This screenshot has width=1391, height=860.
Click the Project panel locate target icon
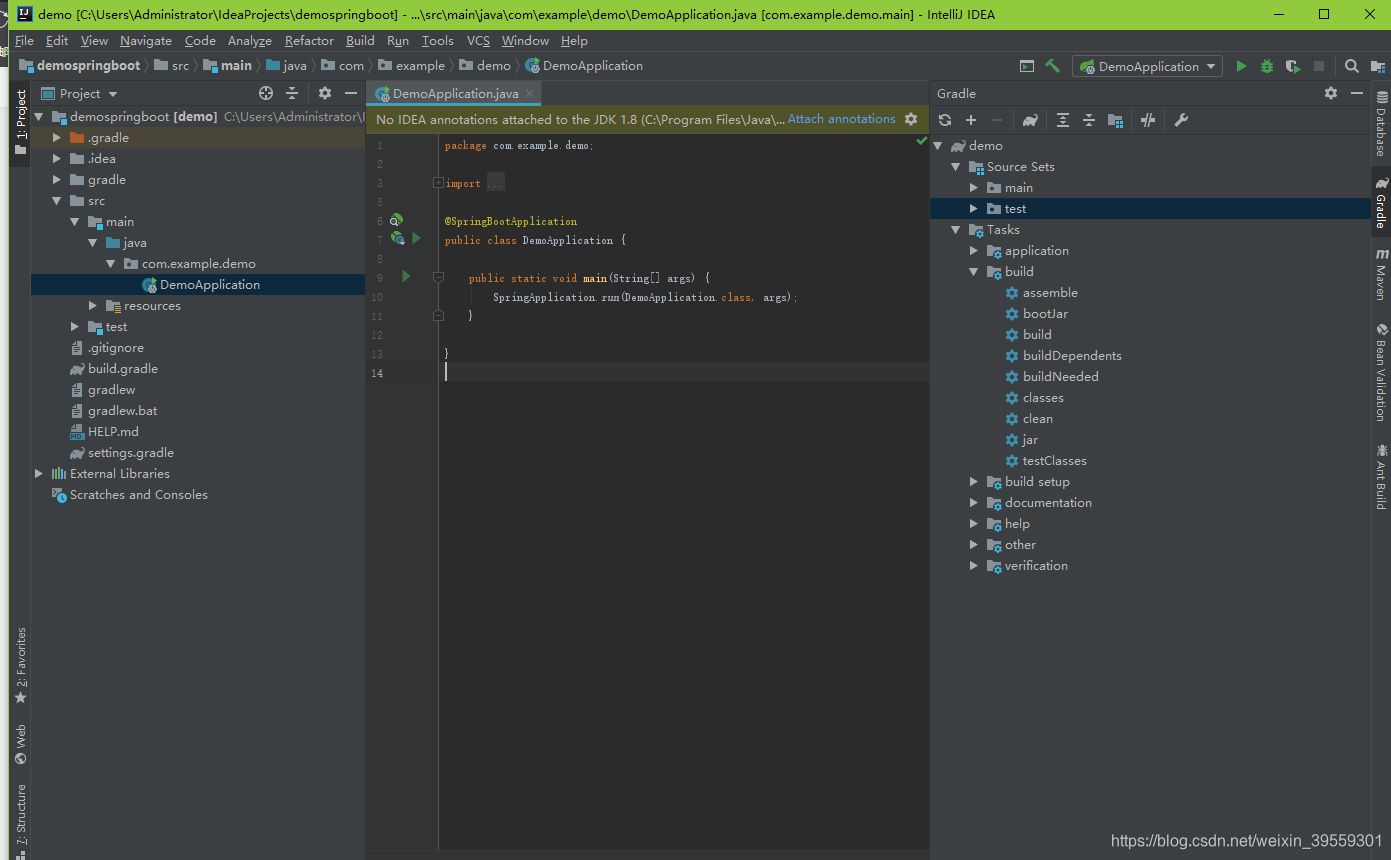[x=266, y=93]
